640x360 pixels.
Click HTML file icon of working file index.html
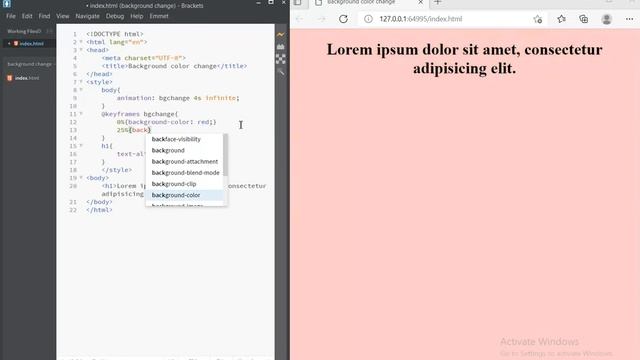[16, 43]
